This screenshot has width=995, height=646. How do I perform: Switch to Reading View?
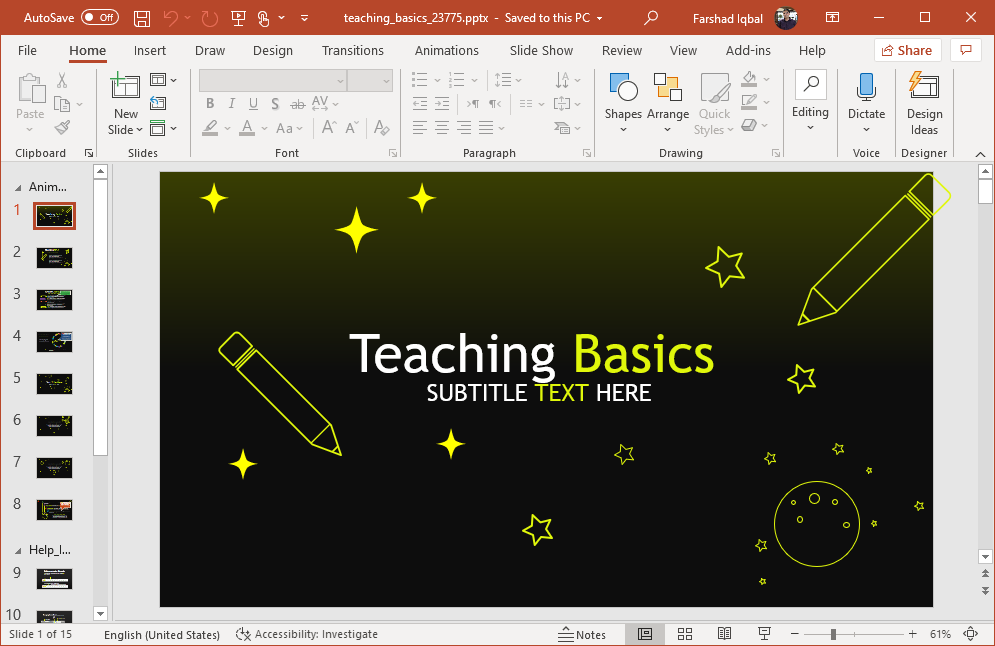coord(724,634)
